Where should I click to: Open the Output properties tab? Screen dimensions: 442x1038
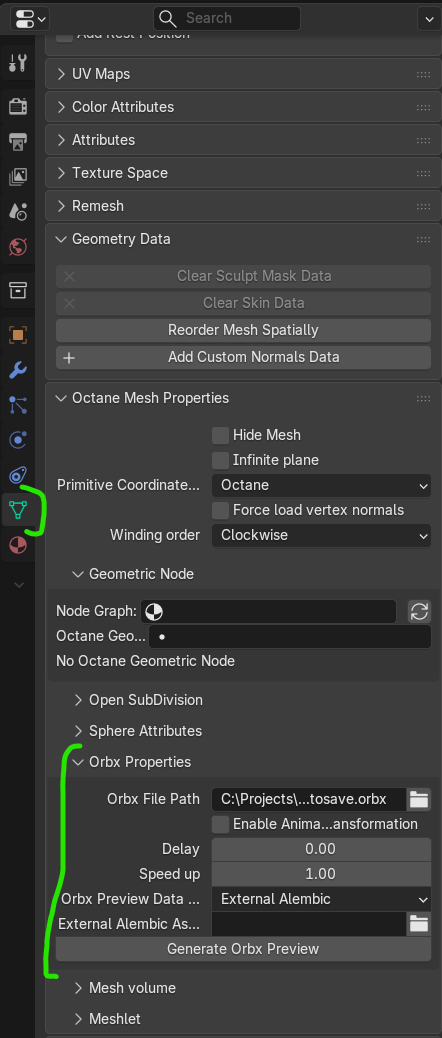click(18, 142)
